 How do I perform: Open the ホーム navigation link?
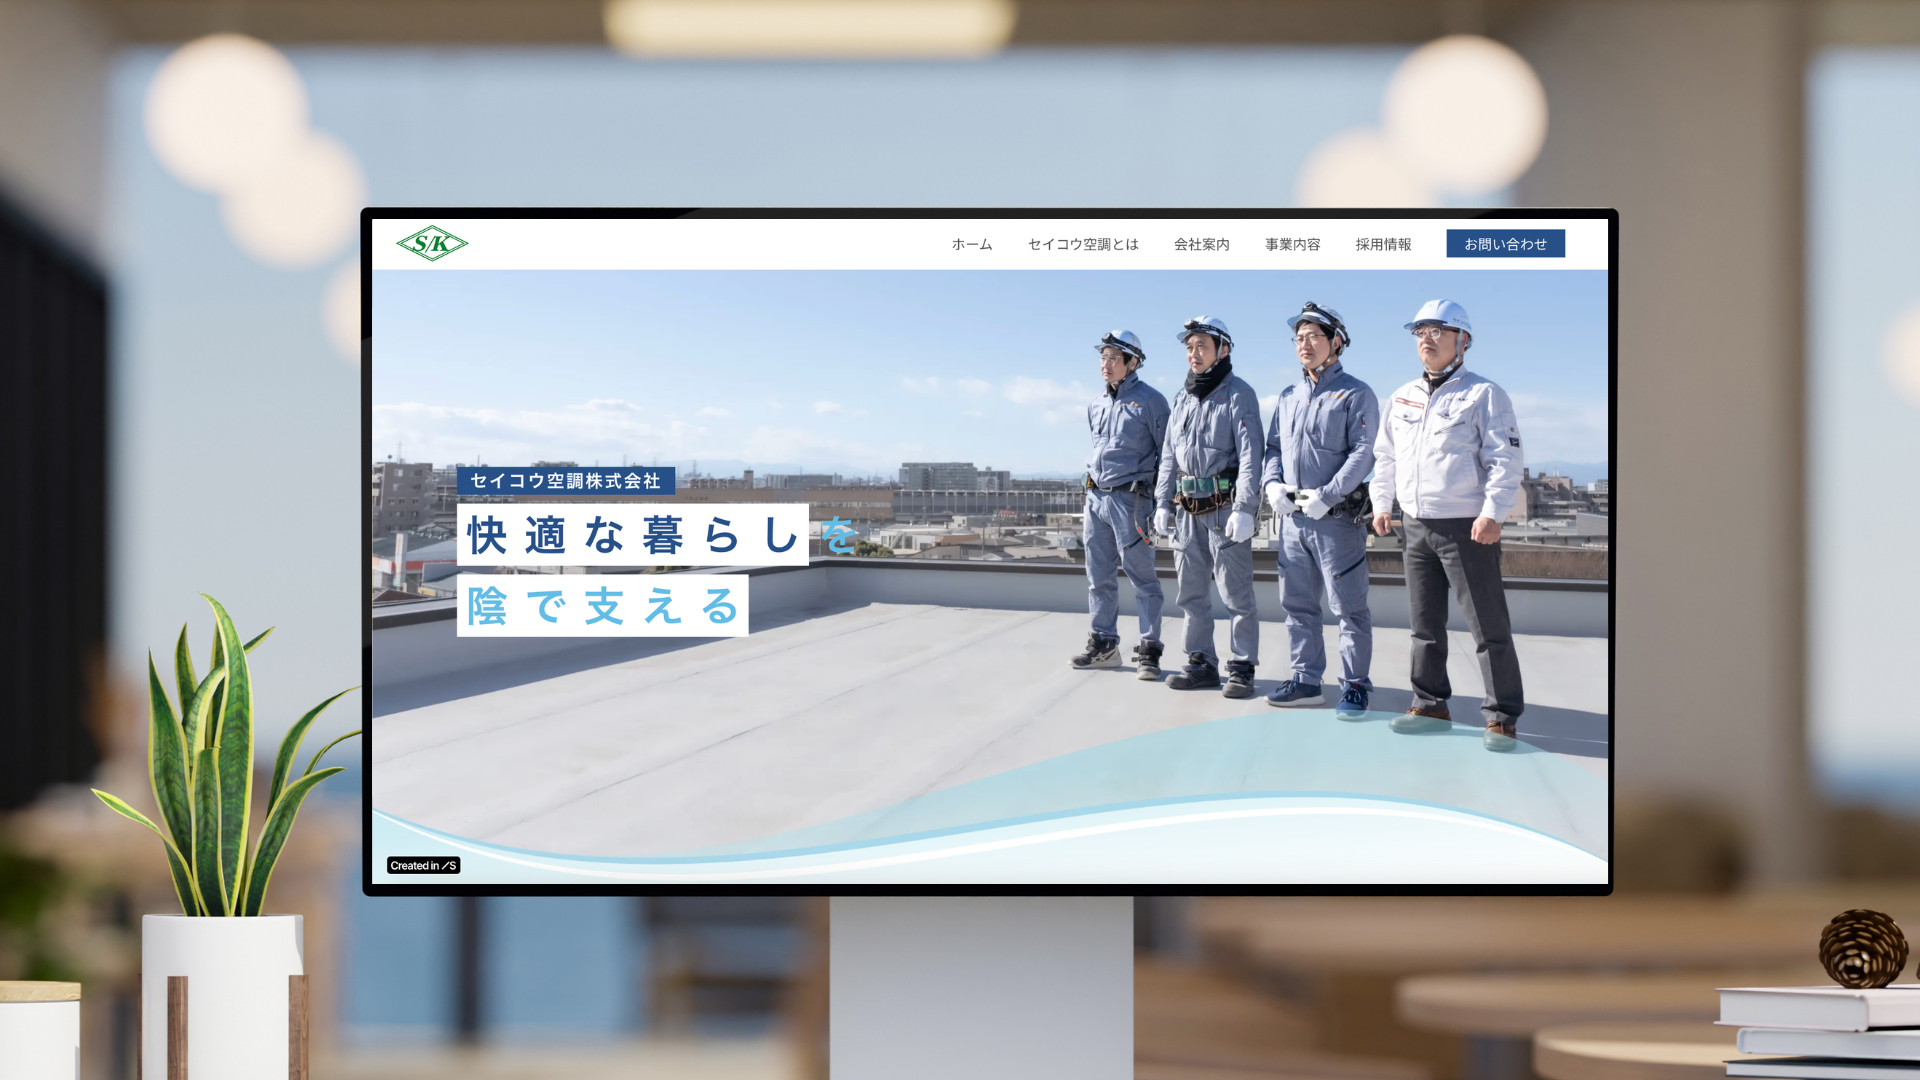pos(971,244)
